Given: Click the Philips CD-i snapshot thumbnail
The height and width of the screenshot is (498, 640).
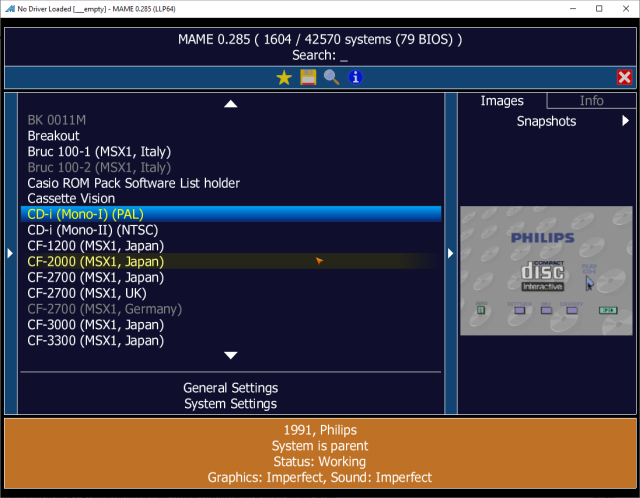Looking at the screenshot, I should click(x=546, y=271).
